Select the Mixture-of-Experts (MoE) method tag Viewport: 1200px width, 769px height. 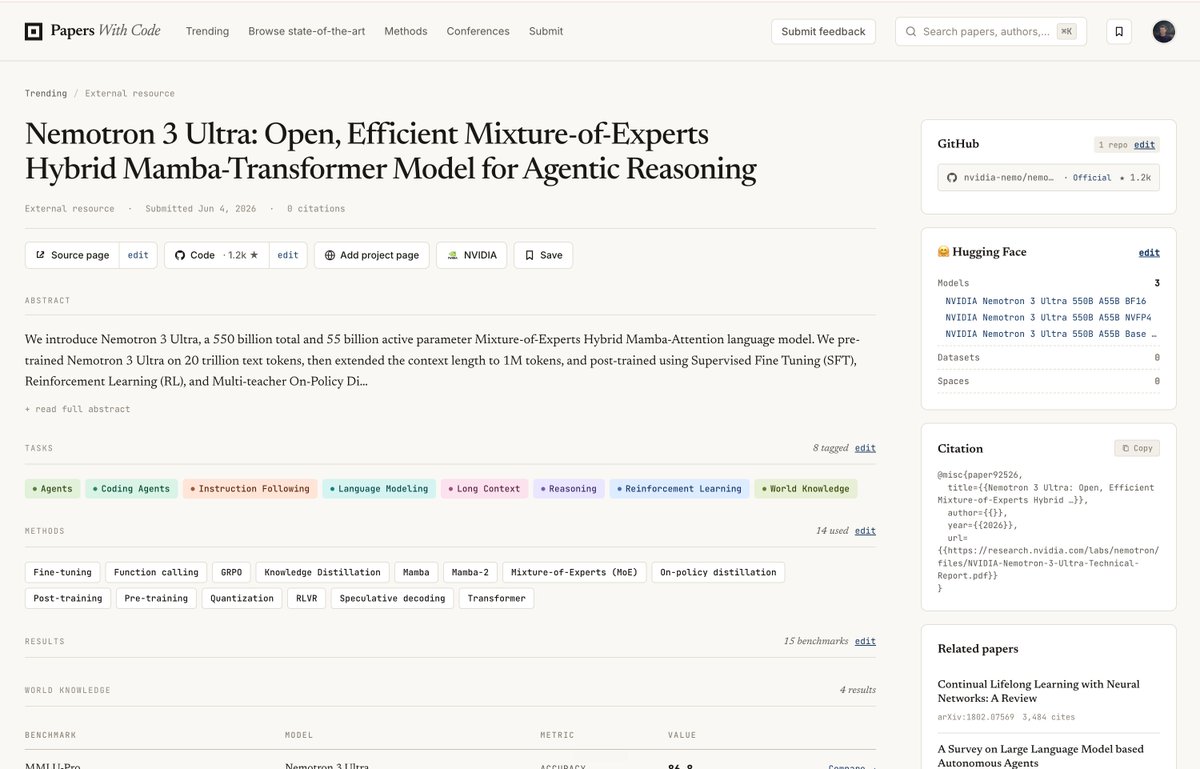(x=574, y=572)
